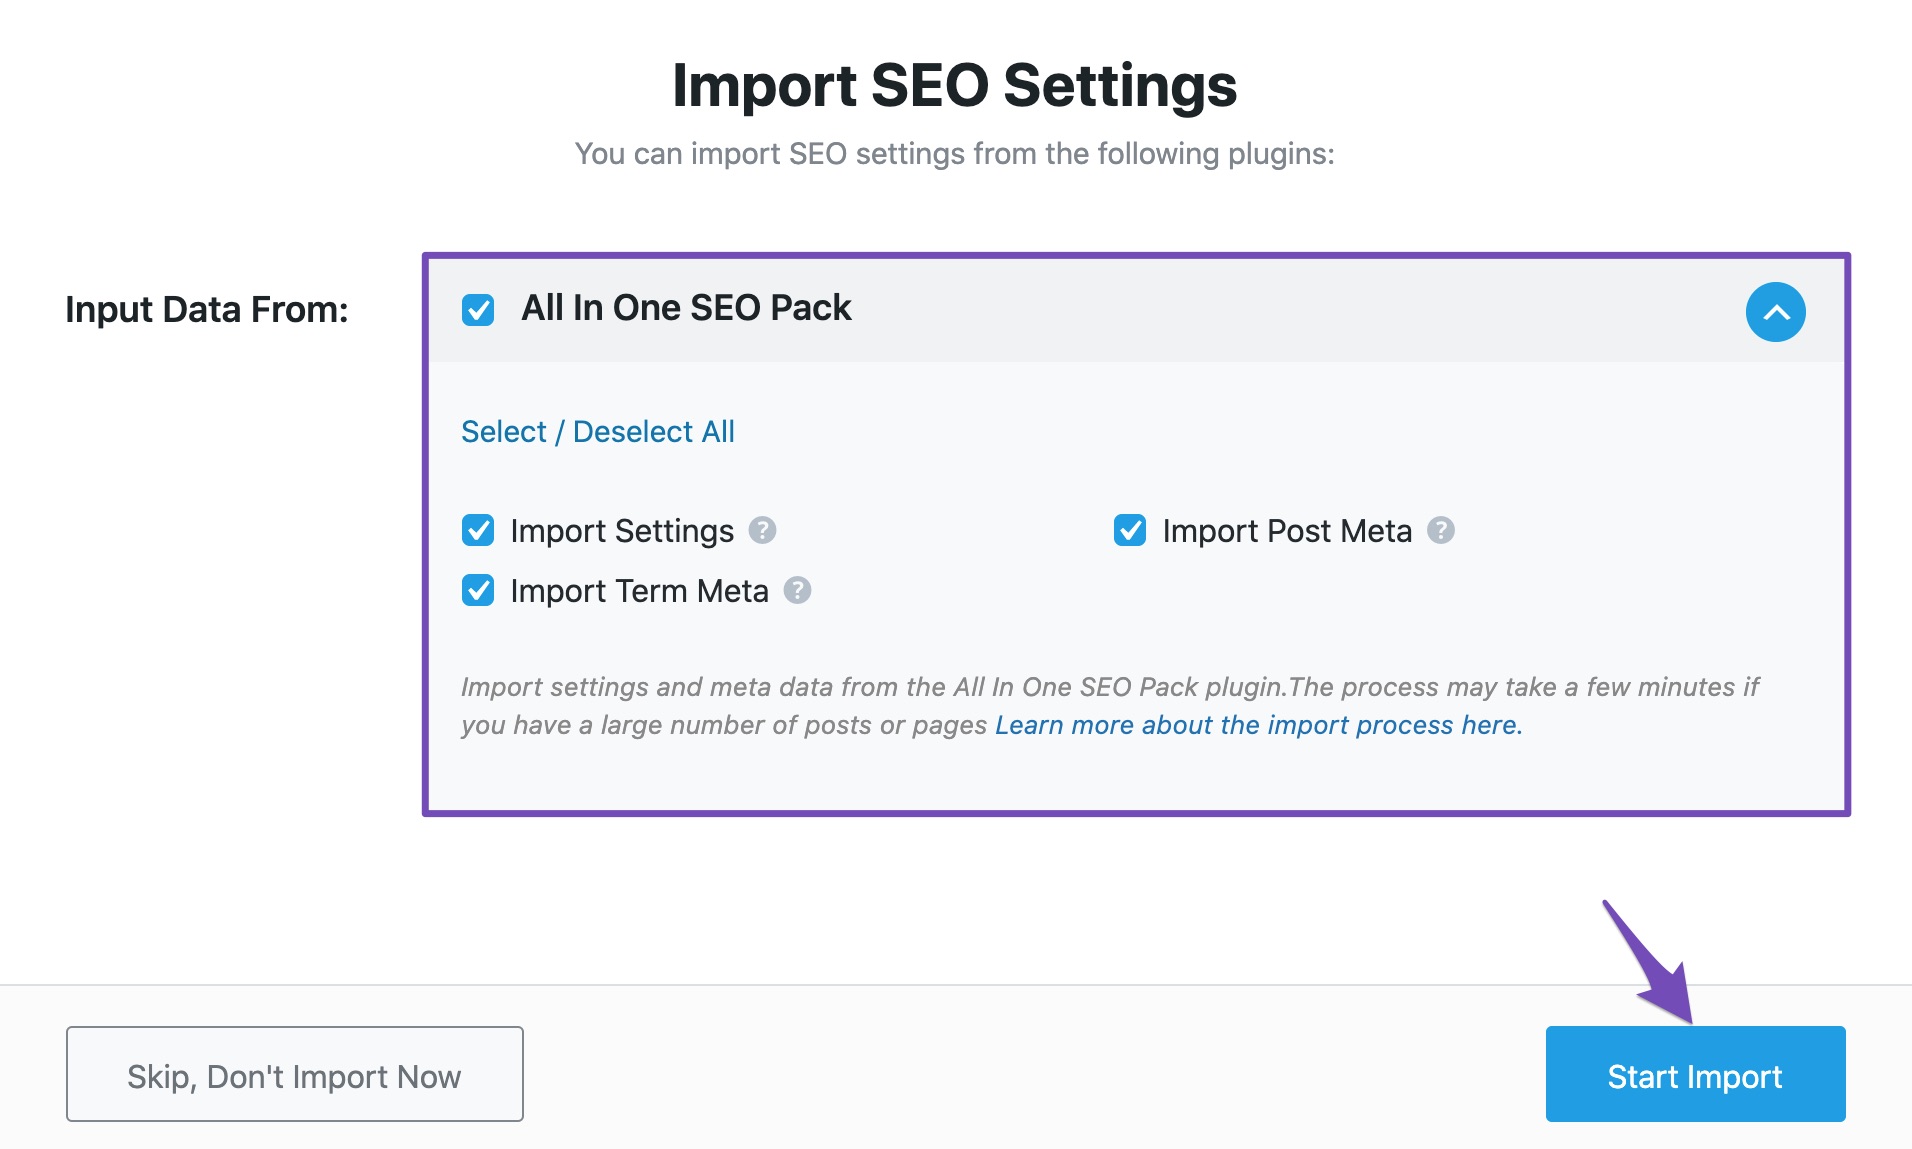Click the Import SEO Settings heading
The image size is (1912, 1149).
tap(955, 85)
